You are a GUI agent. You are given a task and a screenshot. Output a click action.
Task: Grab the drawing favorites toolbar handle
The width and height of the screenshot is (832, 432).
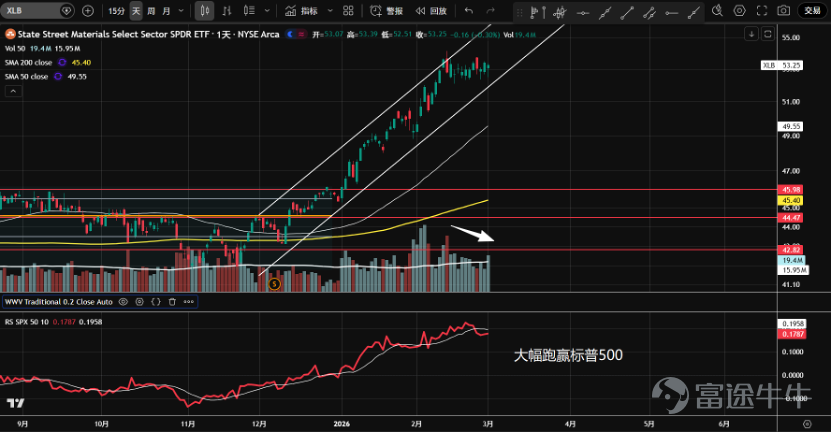click(x=520, y=12)
